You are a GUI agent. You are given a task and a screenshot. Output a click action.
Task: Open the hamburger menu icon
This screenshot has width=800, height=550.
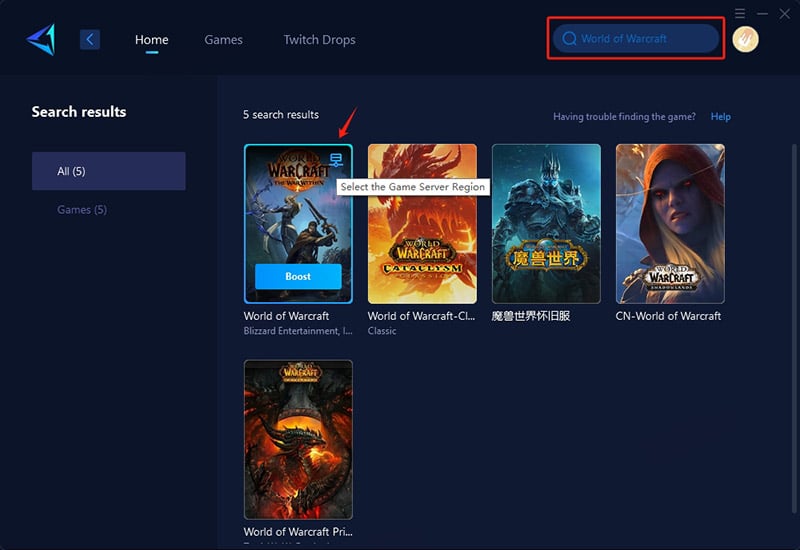pos(740,13)
